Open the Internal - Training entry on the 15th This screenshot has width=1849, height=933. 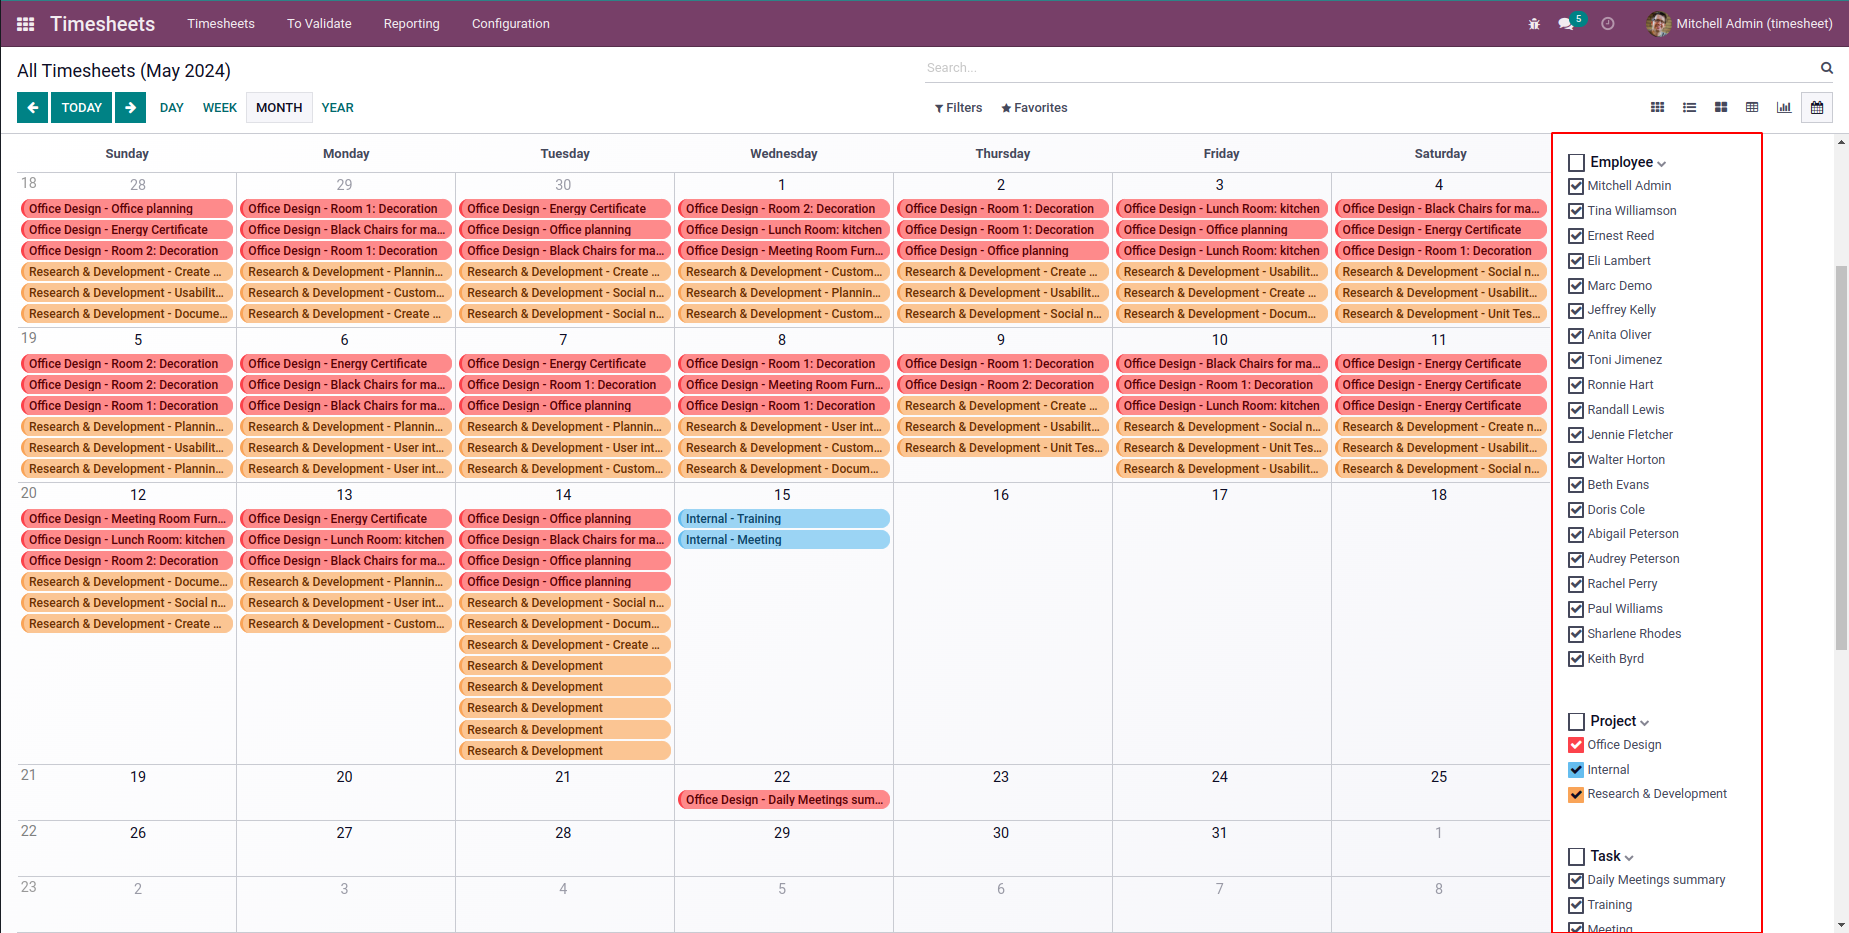point(782,519)
